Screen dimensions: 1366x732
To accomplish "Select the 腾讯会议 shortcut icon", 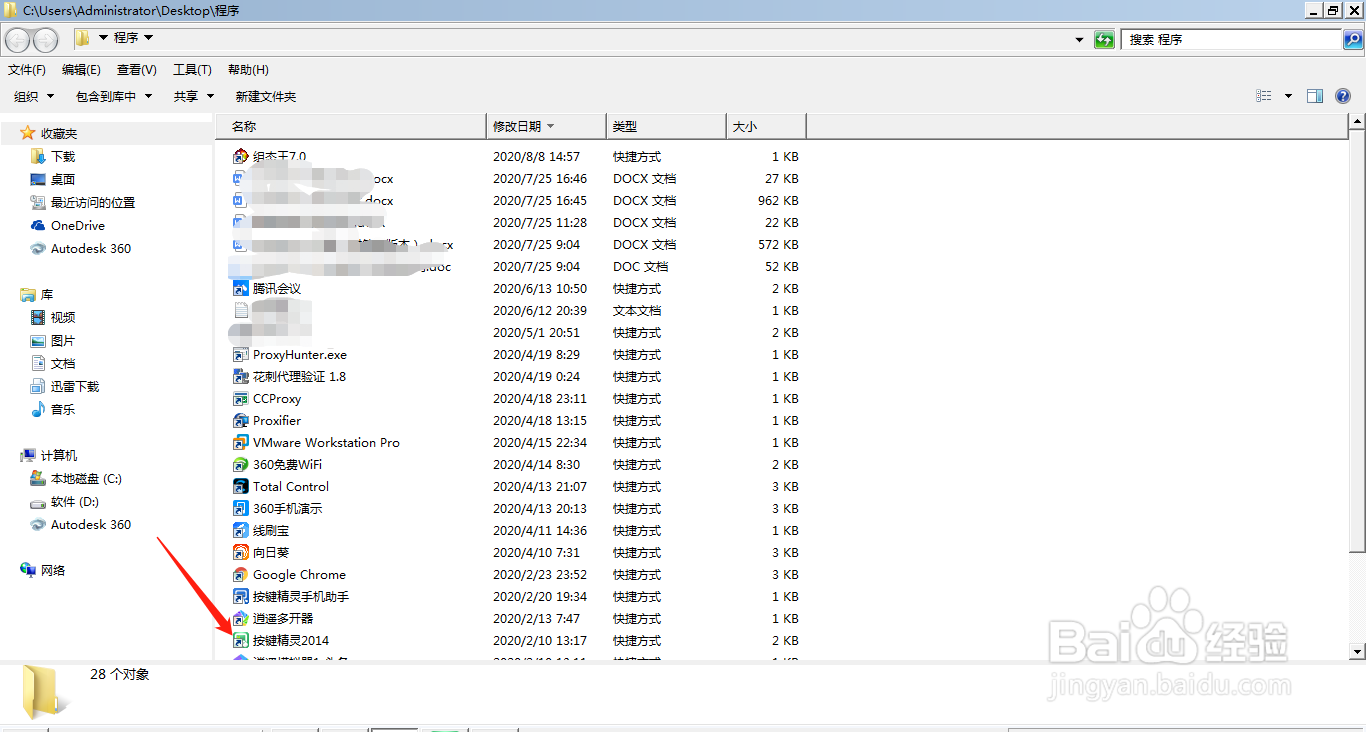I will tap(240, 288).
